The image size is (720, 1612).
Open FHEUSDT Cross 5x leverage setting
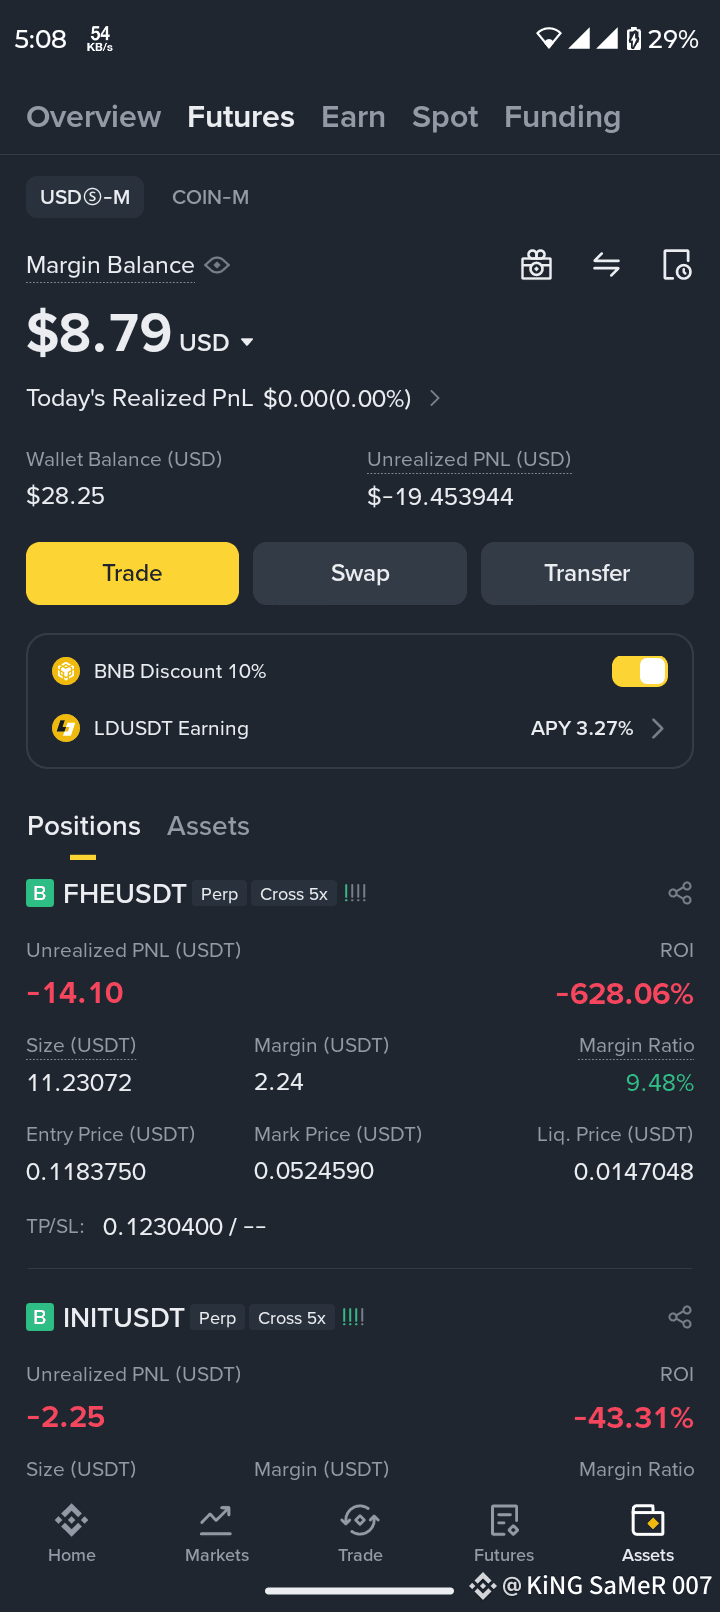[294, 894]
